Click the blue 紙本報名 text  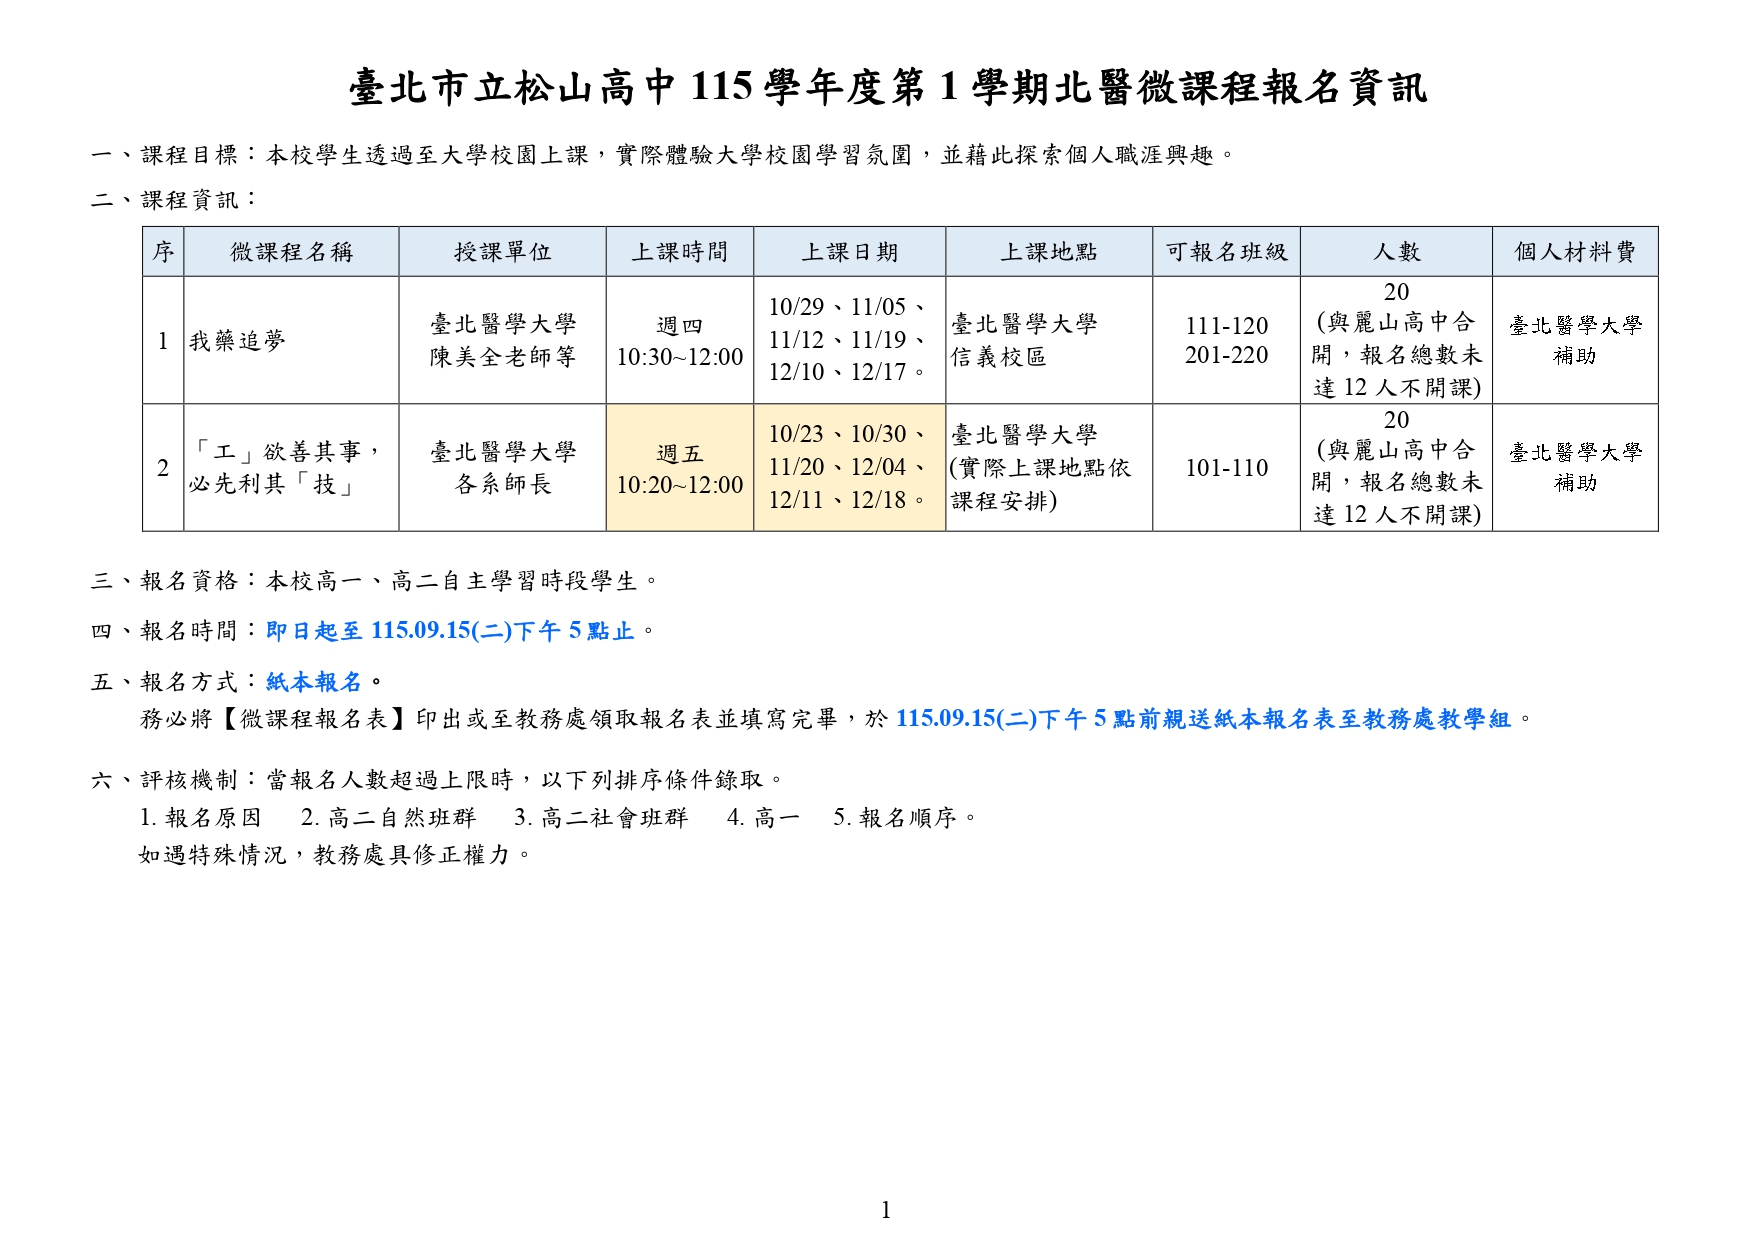point(314,682)
